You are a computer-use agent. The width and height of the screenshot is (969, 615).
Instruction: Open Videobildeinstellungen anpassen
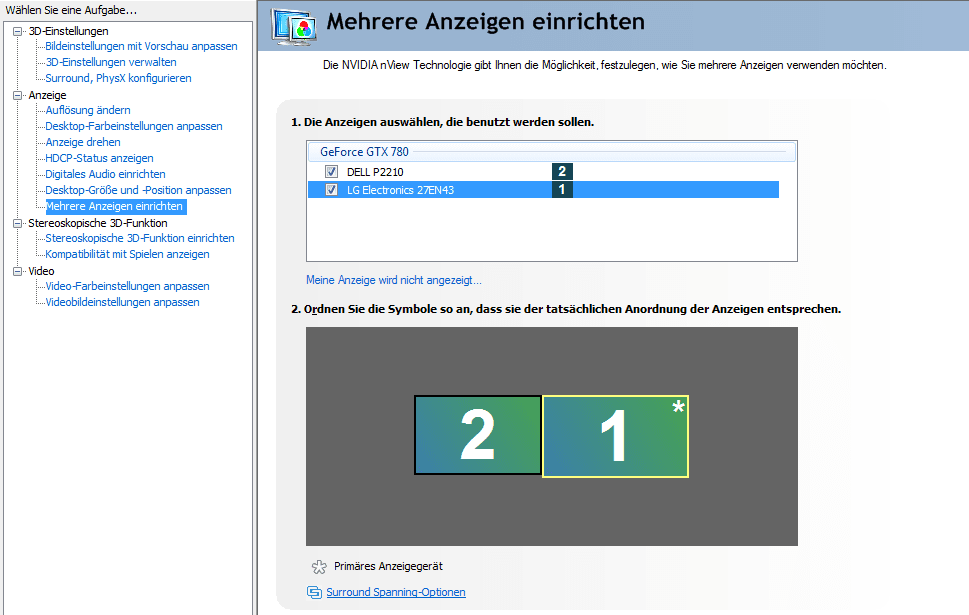tap(122, 302)
